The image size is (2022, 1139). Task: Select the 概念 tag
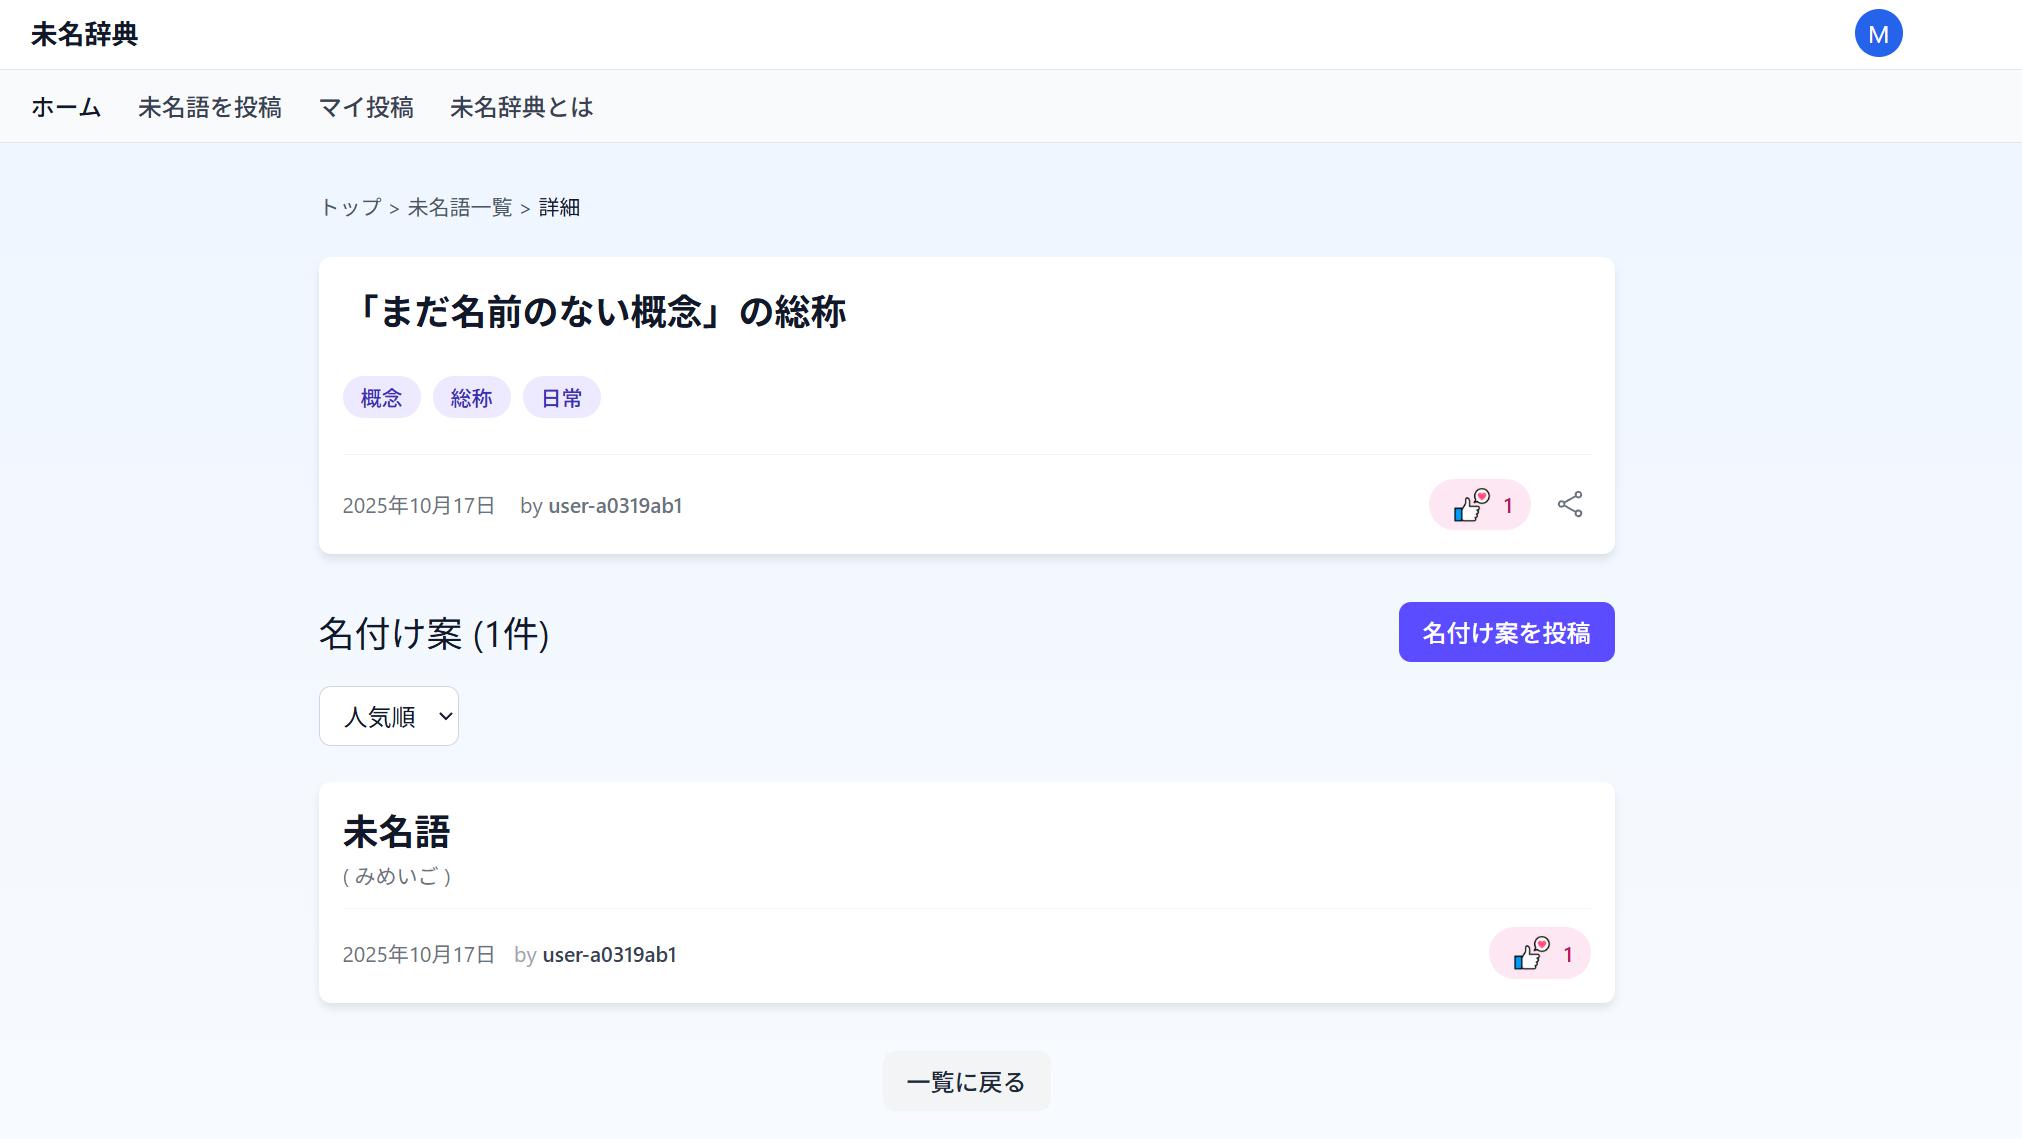381,398
